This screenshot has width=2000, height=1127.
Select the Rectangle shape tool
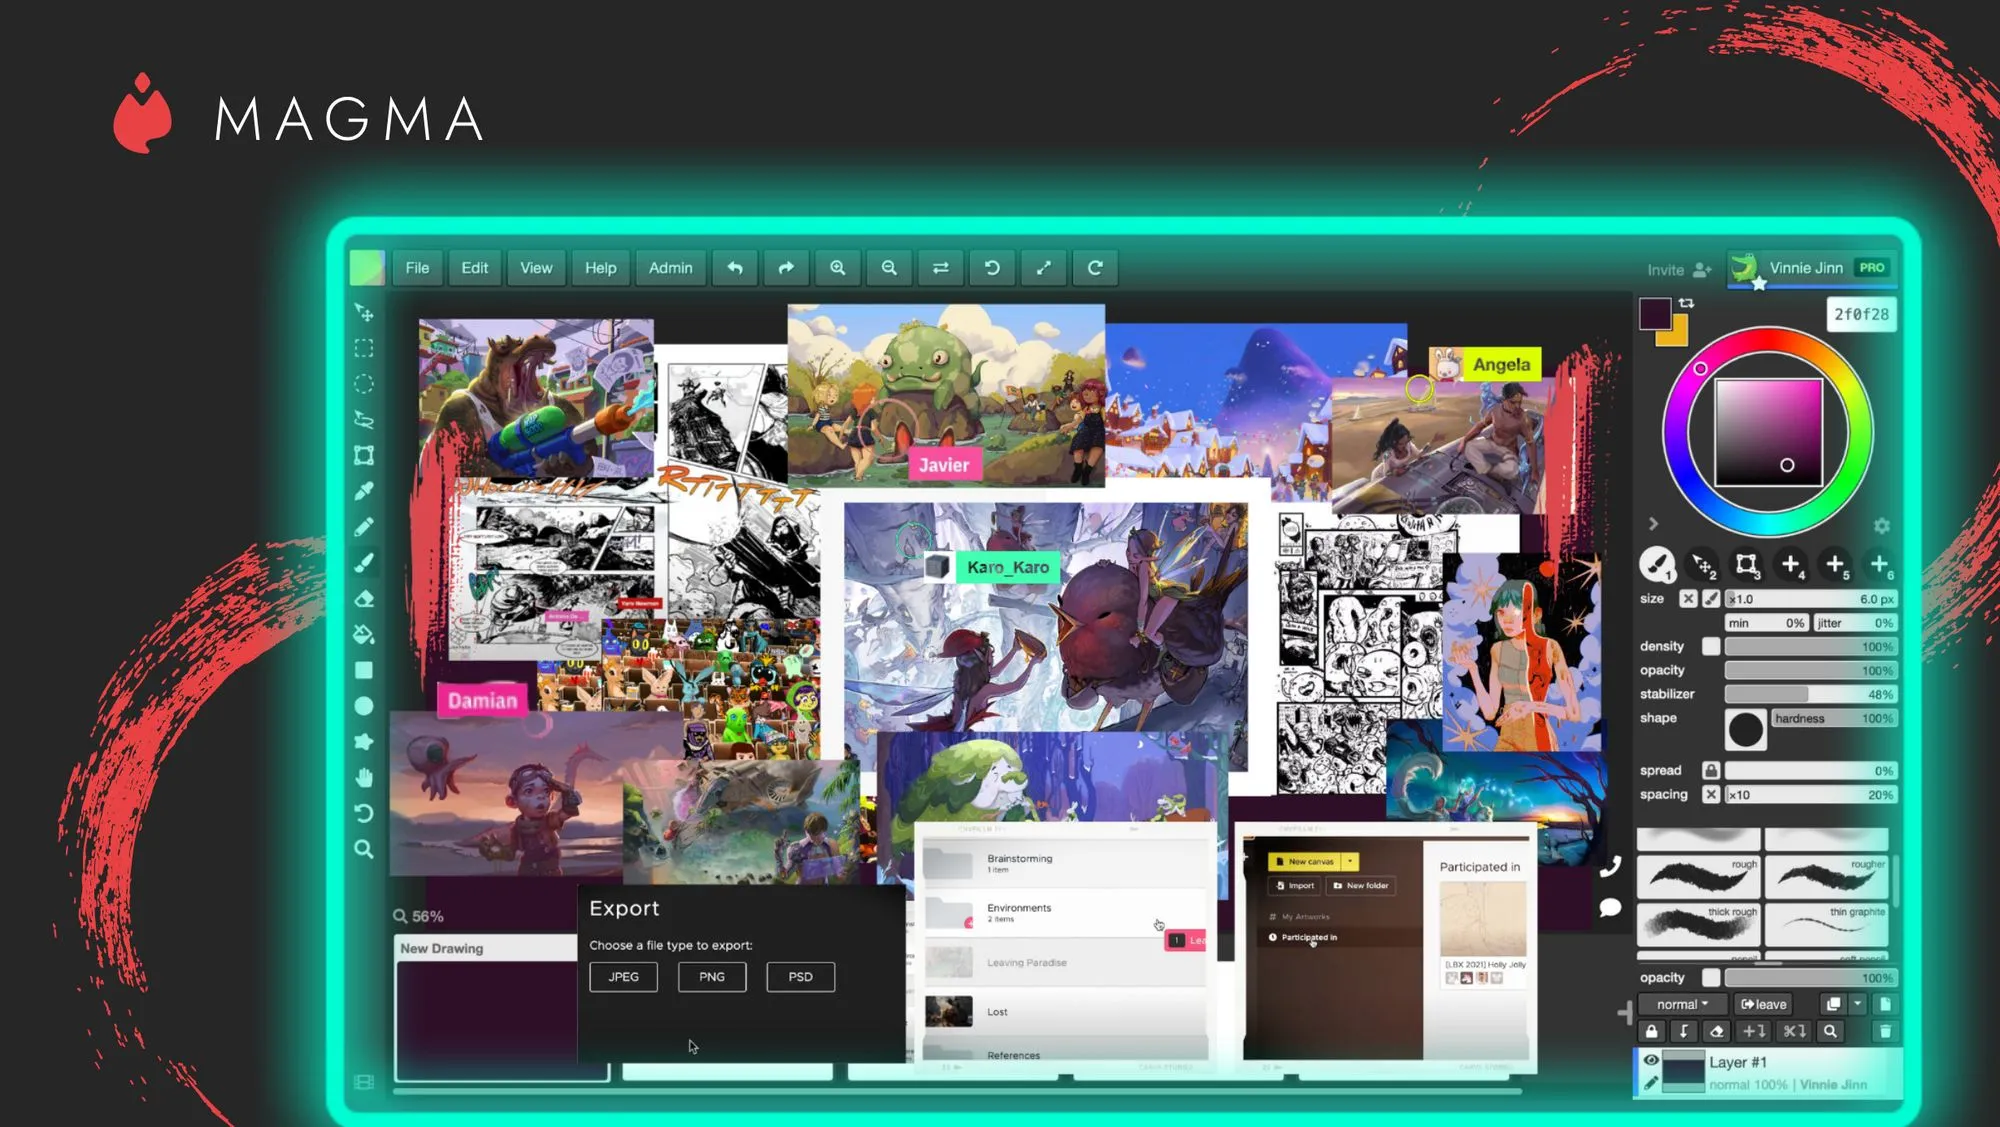(x=364, y=670)
